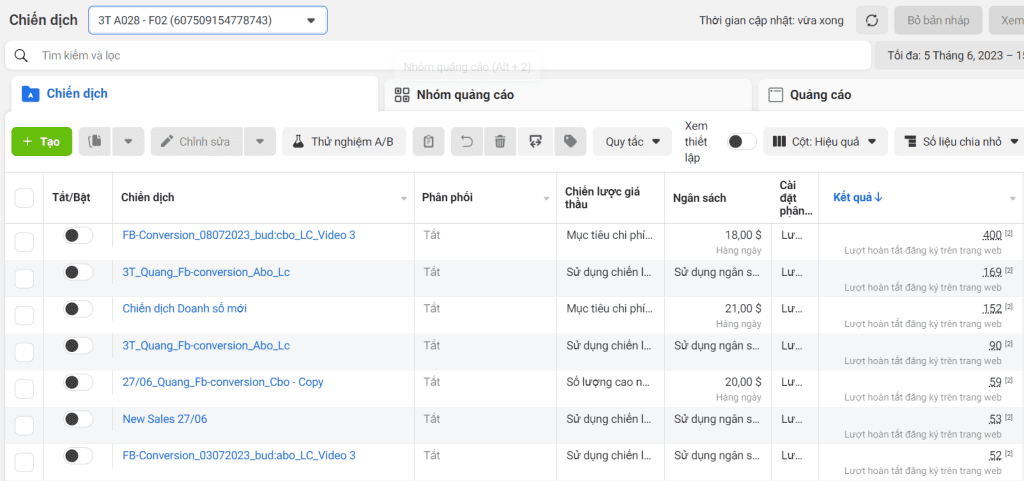1024x481 pixels.
Task: Click the trash delete icon
Action: [500, 141]
